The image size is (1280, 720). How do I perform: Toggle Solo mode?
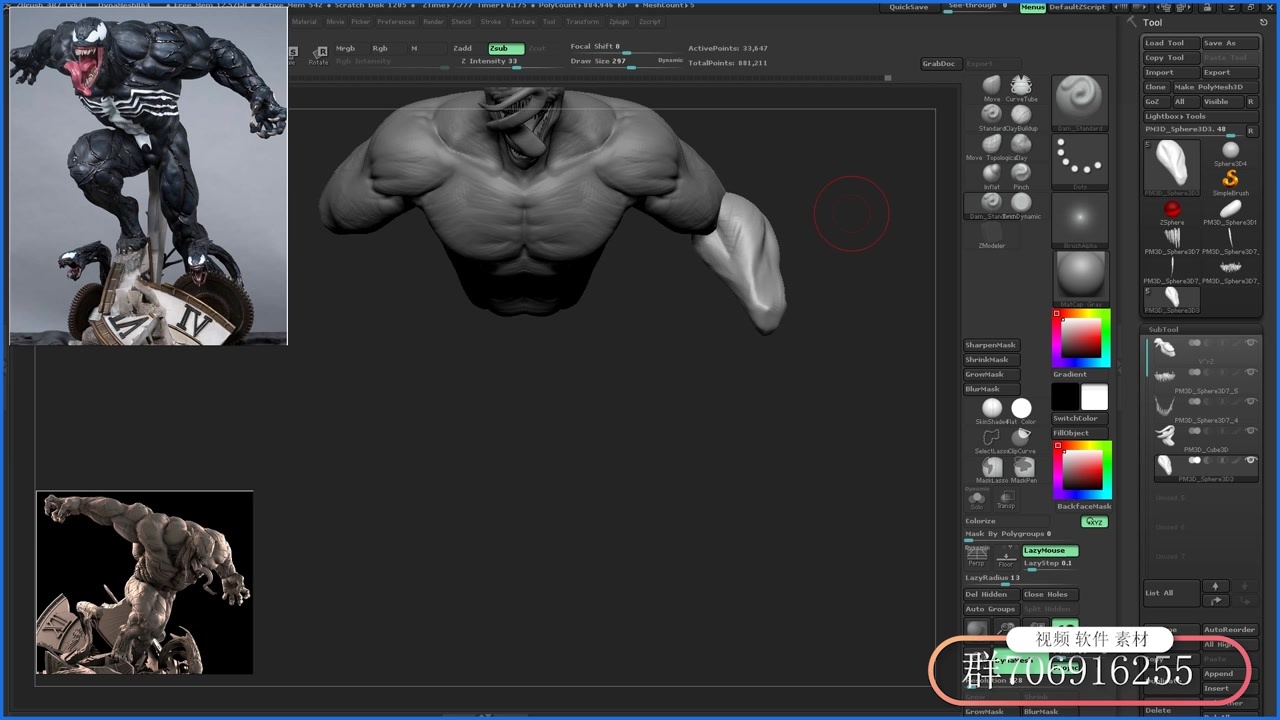click(976, 499)
